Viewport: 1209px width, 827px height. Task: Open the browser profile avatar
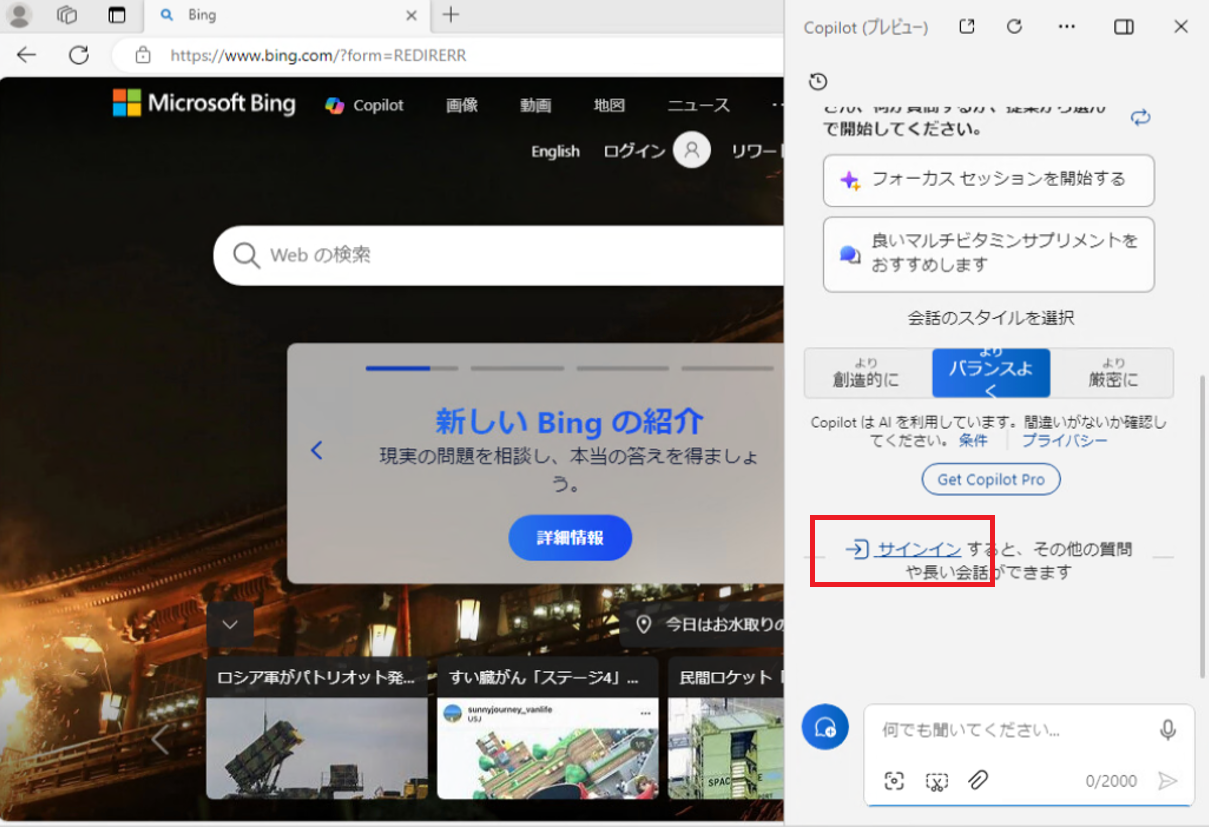[19, 15]
